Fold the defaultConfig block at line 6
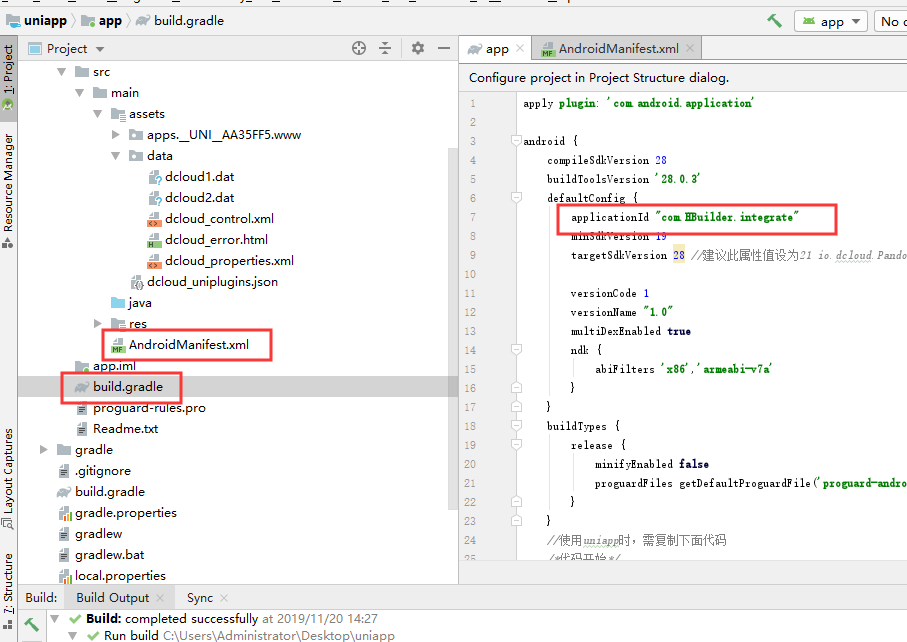907x642 pixels. pos(517,198)
